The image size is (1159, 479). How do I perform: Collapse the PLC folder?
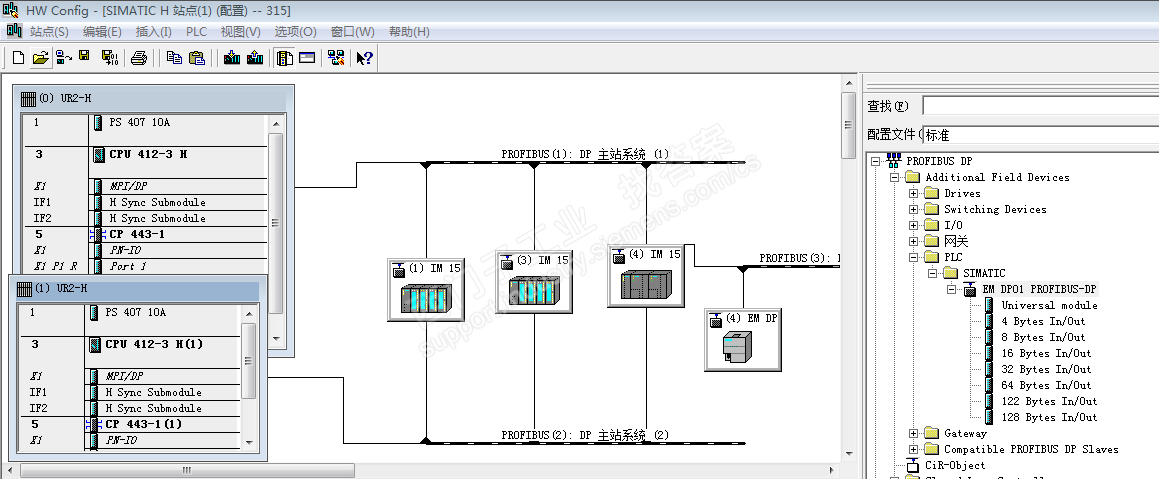(x=914, y=257)
